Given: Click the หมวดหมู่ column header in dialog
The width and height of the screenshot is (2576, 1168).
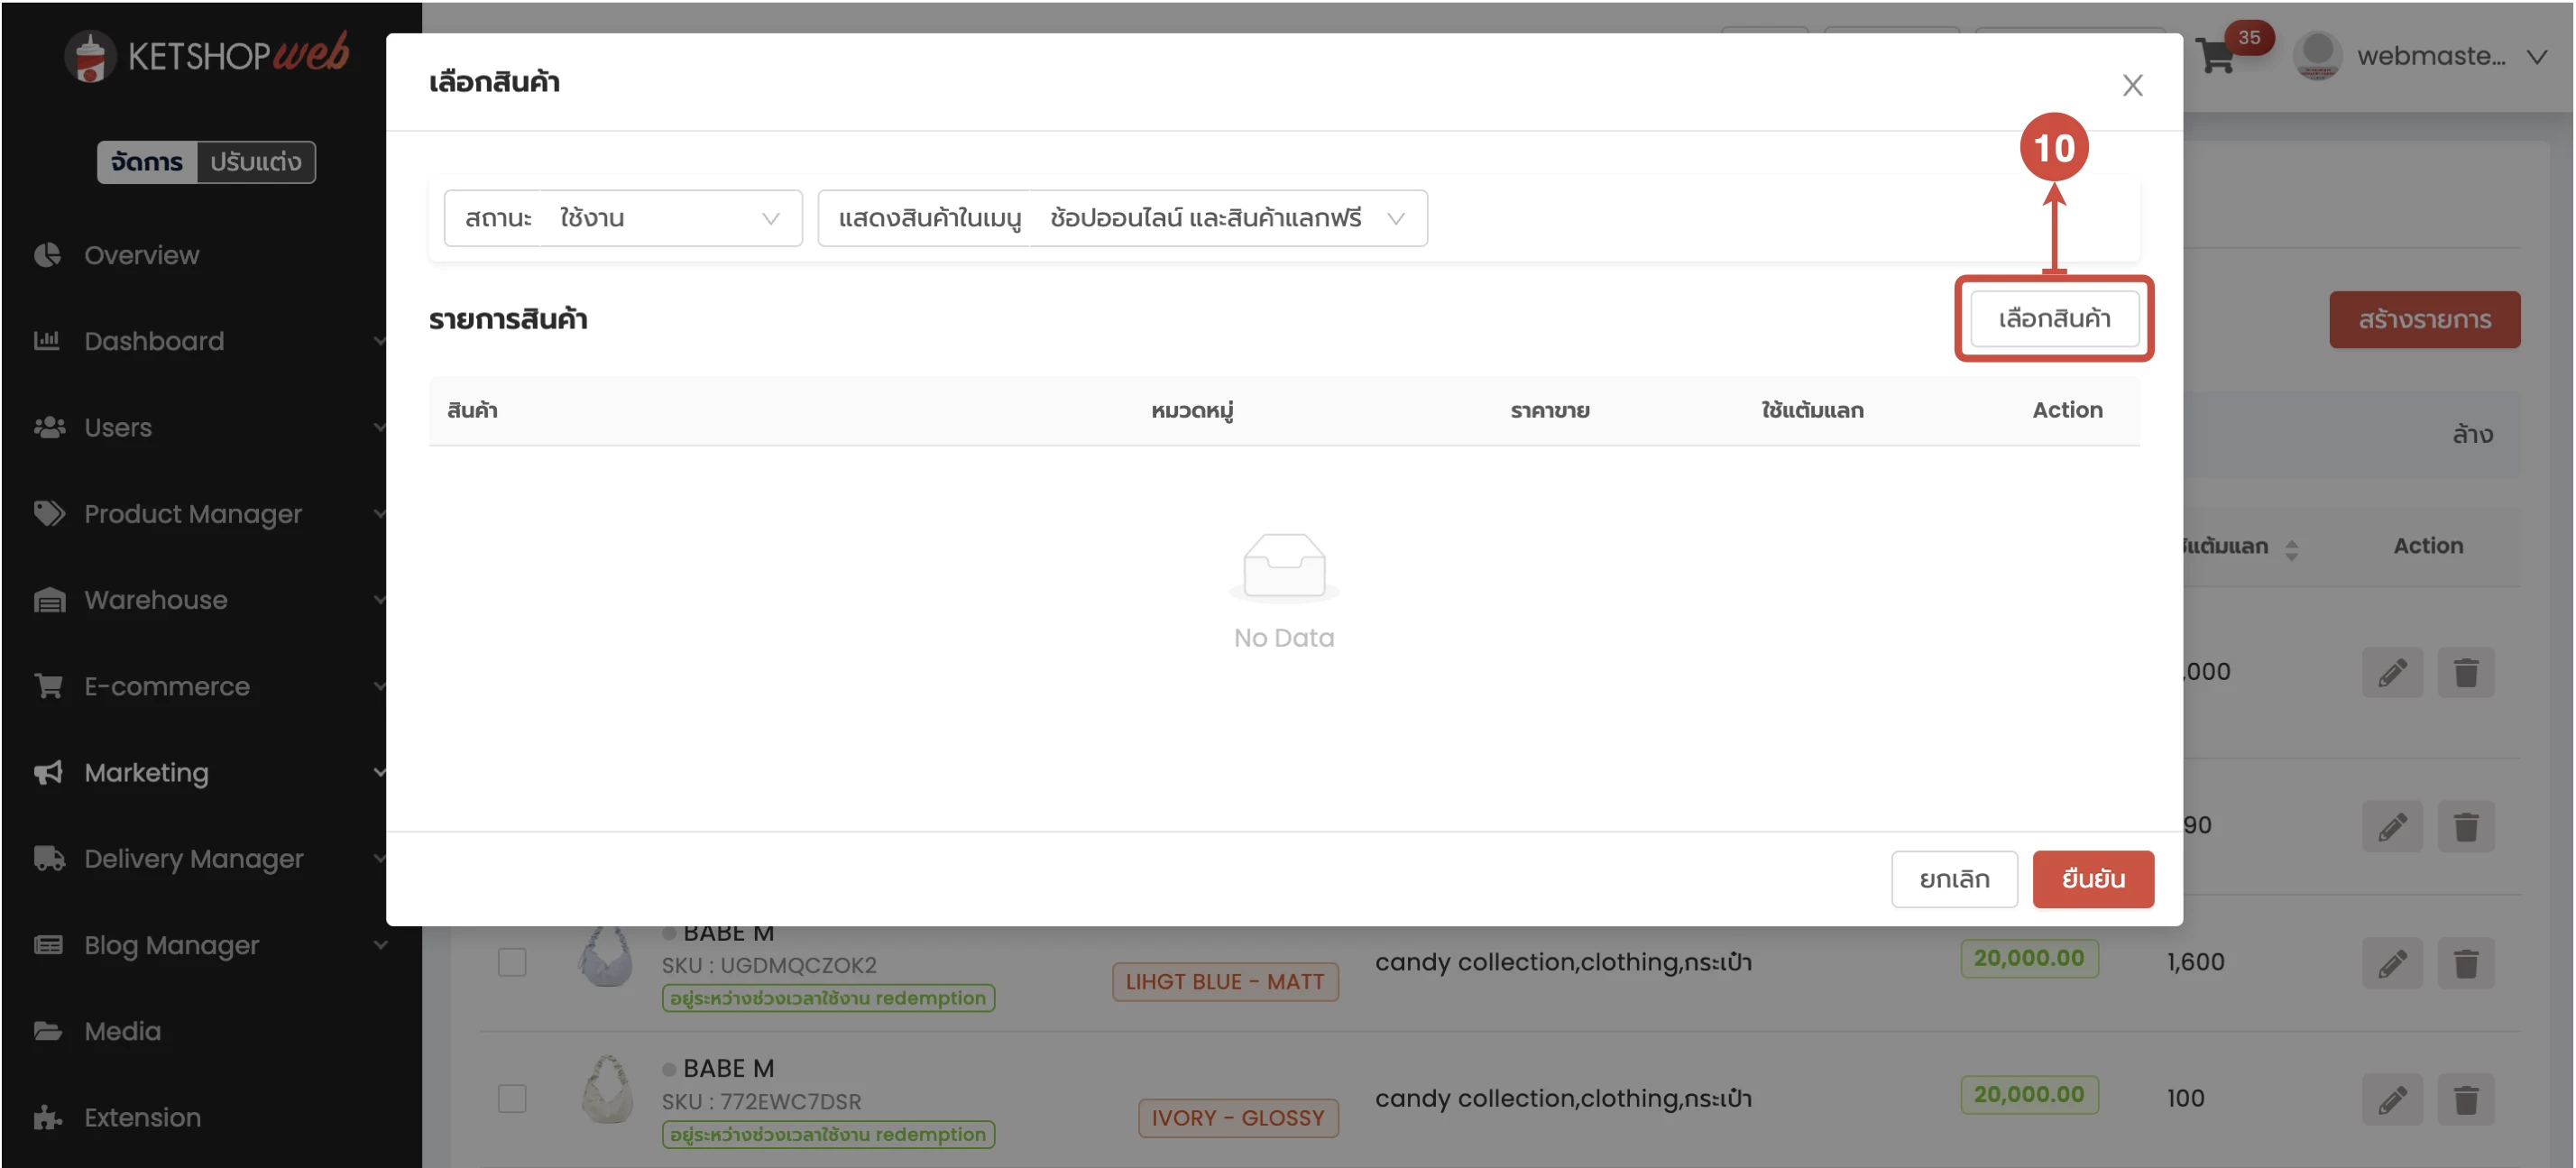Looking at the screenshot, I should (1192, 410).
